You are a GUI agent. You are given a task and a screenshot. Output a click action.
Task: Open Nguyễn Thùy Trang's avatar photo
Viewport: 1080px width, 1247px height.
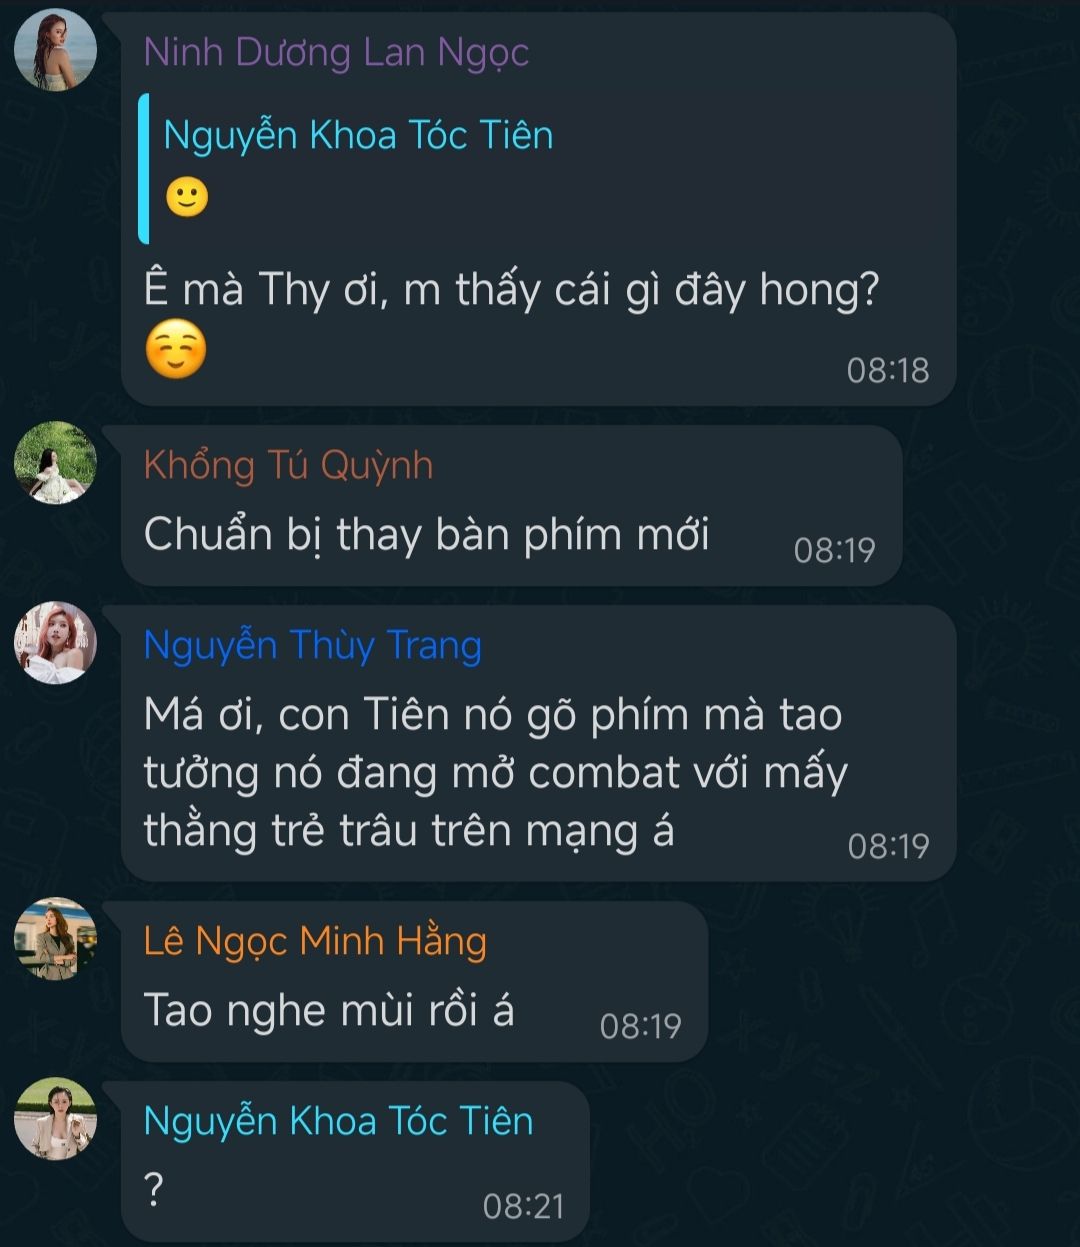[55, 642]
